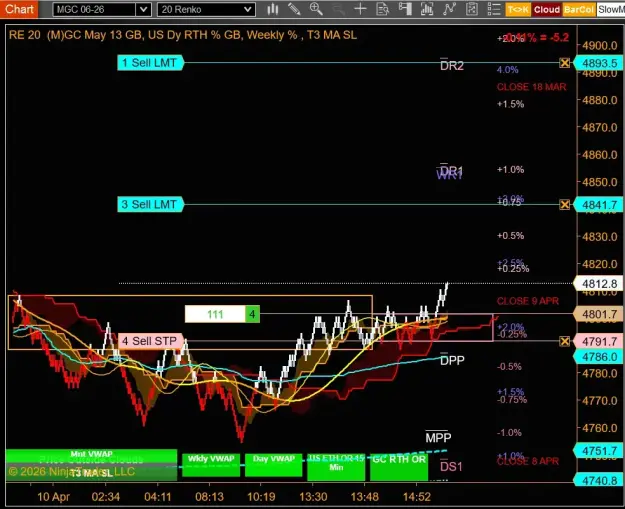The height and width of the screenshot is (509, 625).
Task: Click the greyed zoom out icon
Action: click(338, 9)
